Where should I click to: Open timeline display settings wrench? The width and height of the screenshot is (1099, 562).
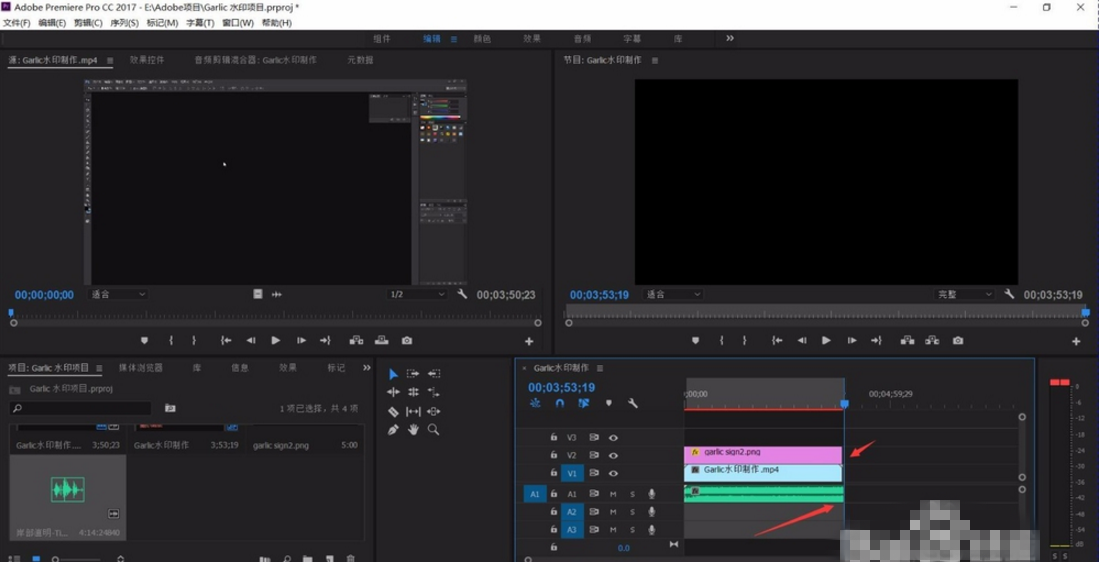tap(633, 404)
